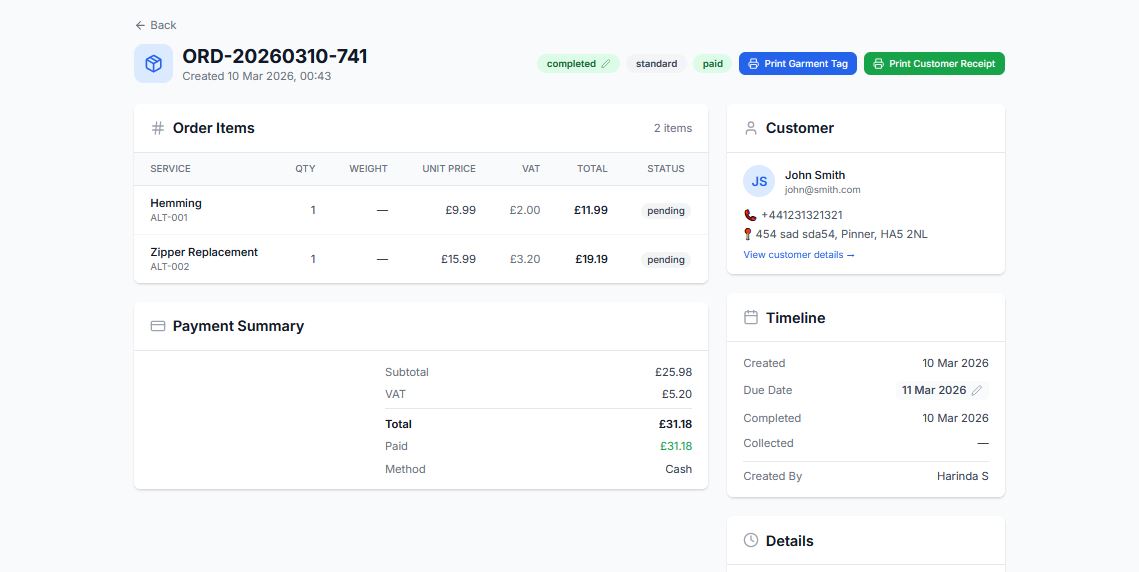This screenshot has height=572, width=1139.
Task: Click the address 454 sad sda54, Pinner
Action: coord(841,234)
